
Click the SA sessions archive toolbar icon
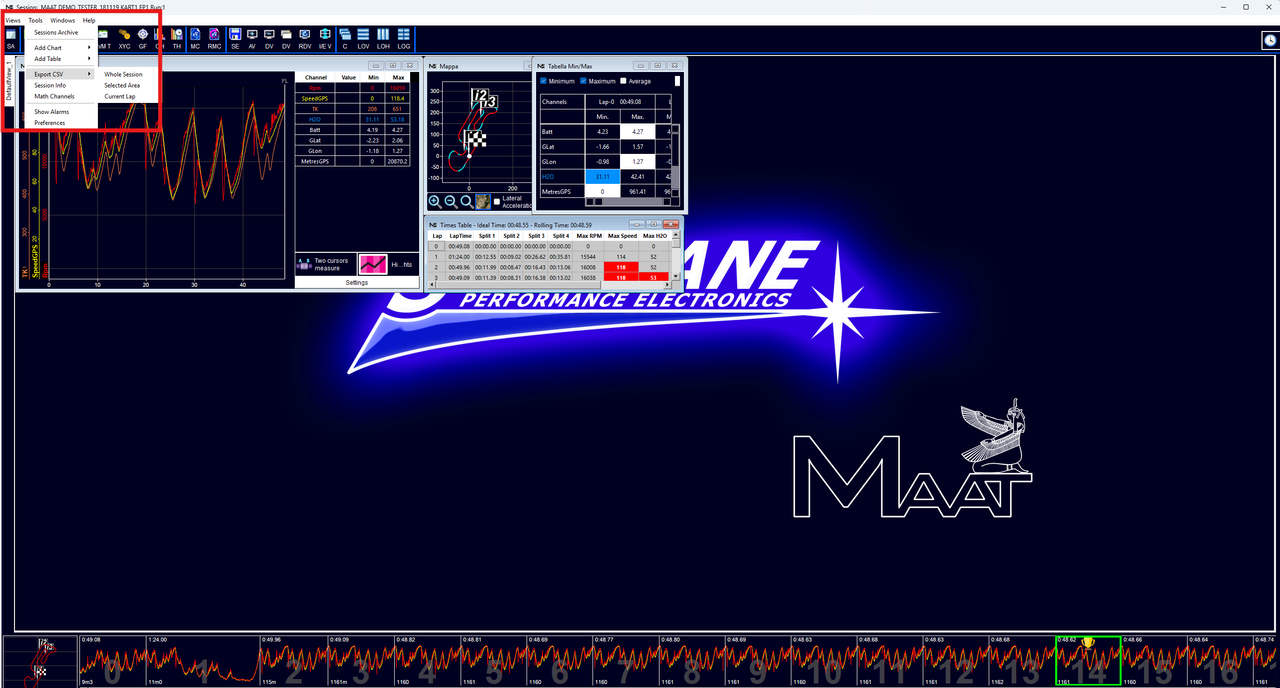pos(10,39)
